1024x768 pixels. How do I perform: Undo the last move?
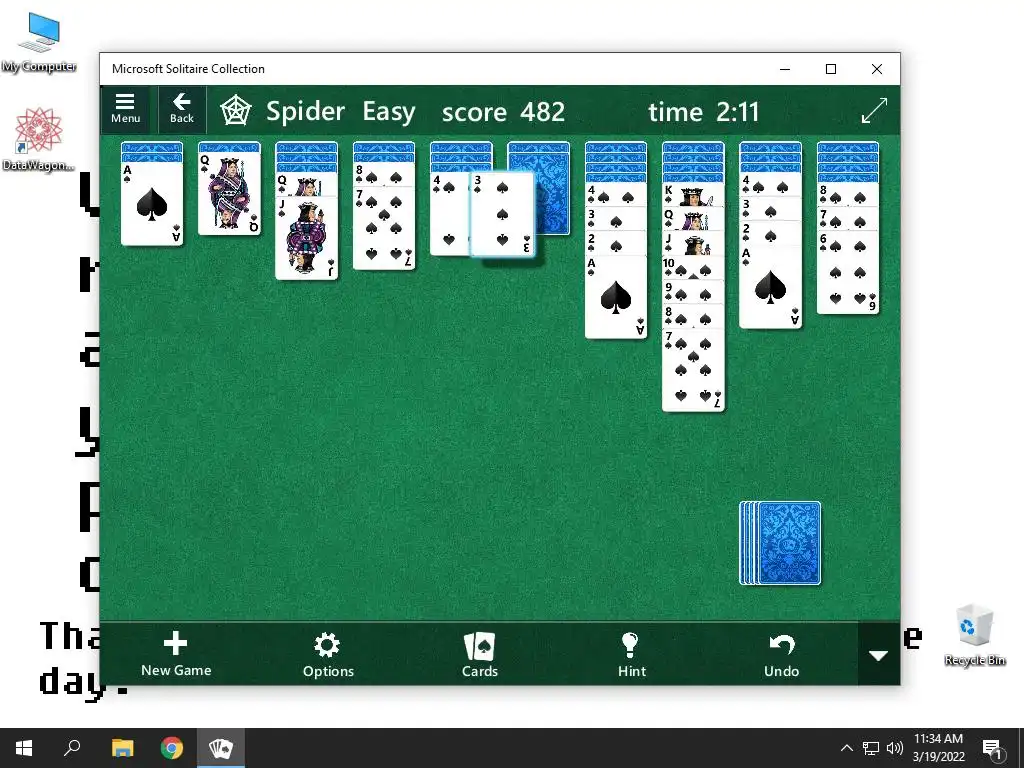(781, 654)
